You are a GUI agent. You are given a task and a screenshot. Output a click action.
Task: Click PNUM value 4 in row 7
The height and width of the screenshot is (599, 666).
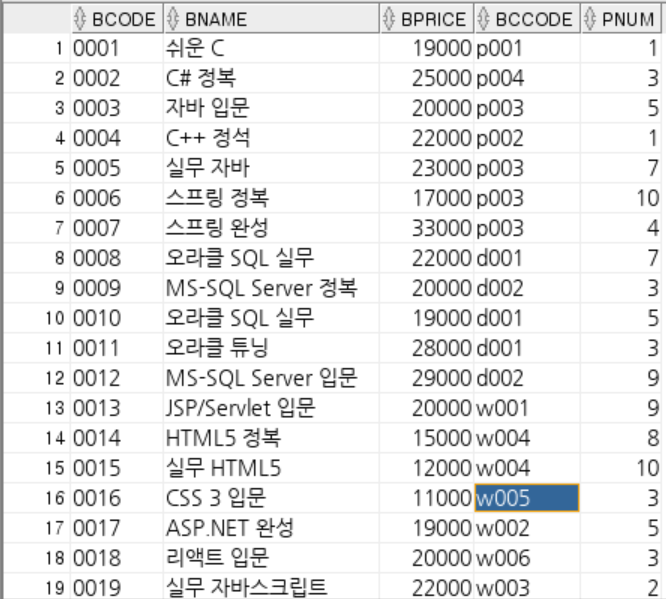pos(621,228)
